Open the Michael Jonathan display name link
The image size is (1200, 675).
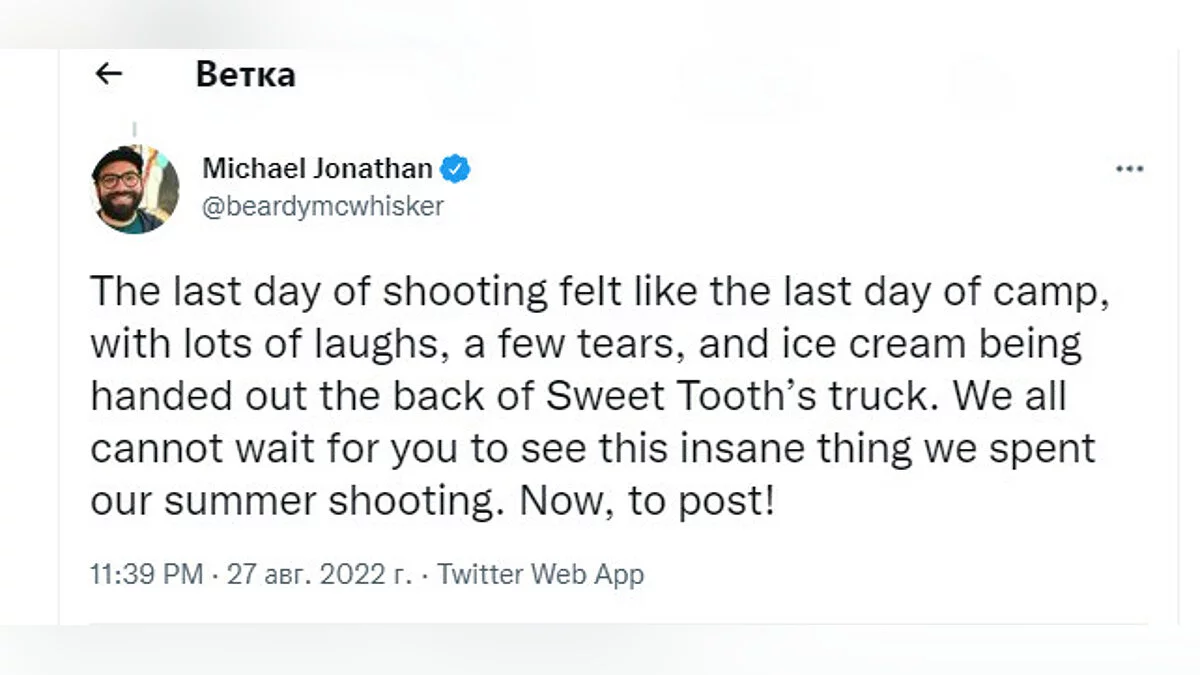[317, 168]
